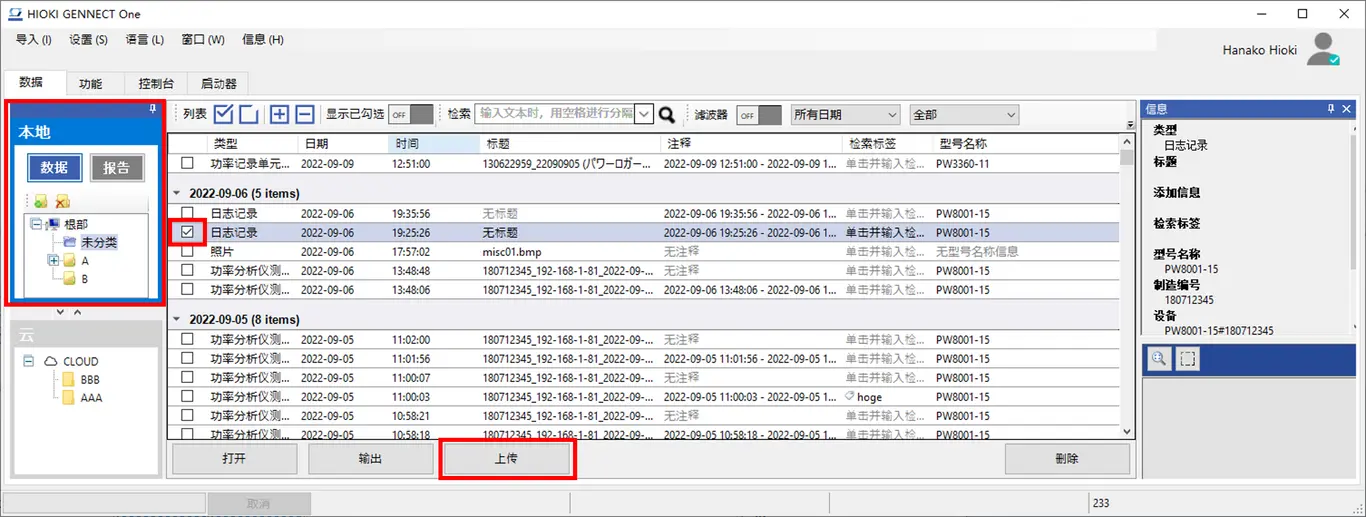Click the user account avatar icon
This screenshot has height=517, width=1366.
tap(1324, 49)
